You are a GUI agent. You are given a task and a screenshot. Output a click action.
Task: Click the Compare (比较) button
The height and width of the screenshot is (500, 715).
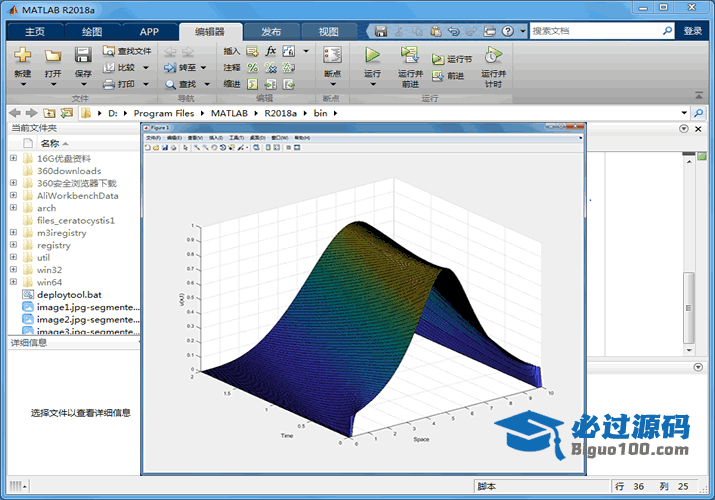(119, 67)
